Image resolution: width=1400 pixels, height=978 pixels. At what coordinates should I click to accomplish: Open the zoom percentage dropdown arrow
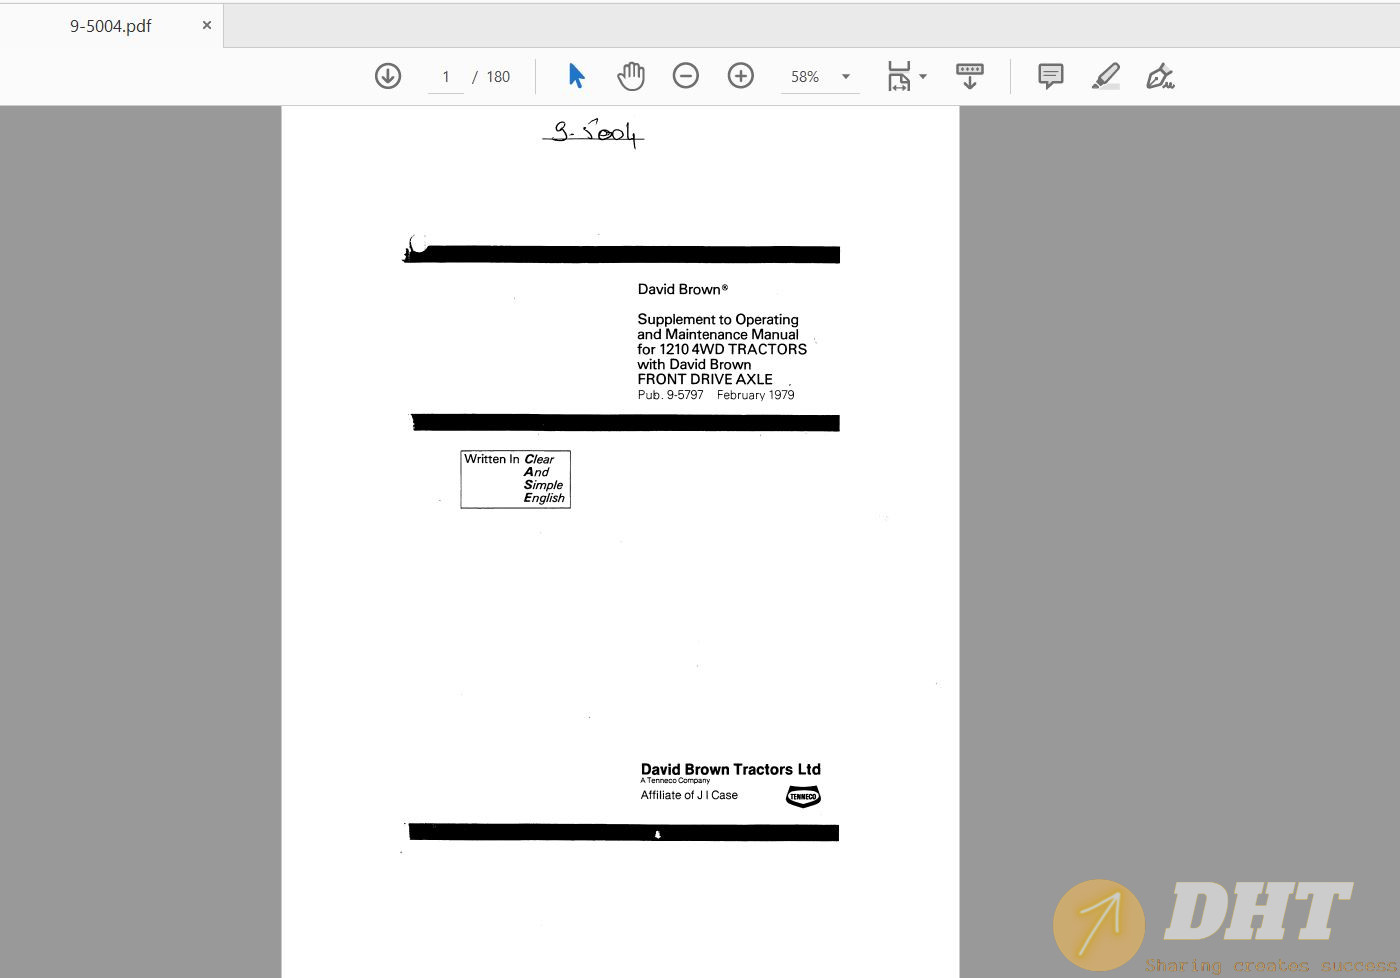click(846, 77)
